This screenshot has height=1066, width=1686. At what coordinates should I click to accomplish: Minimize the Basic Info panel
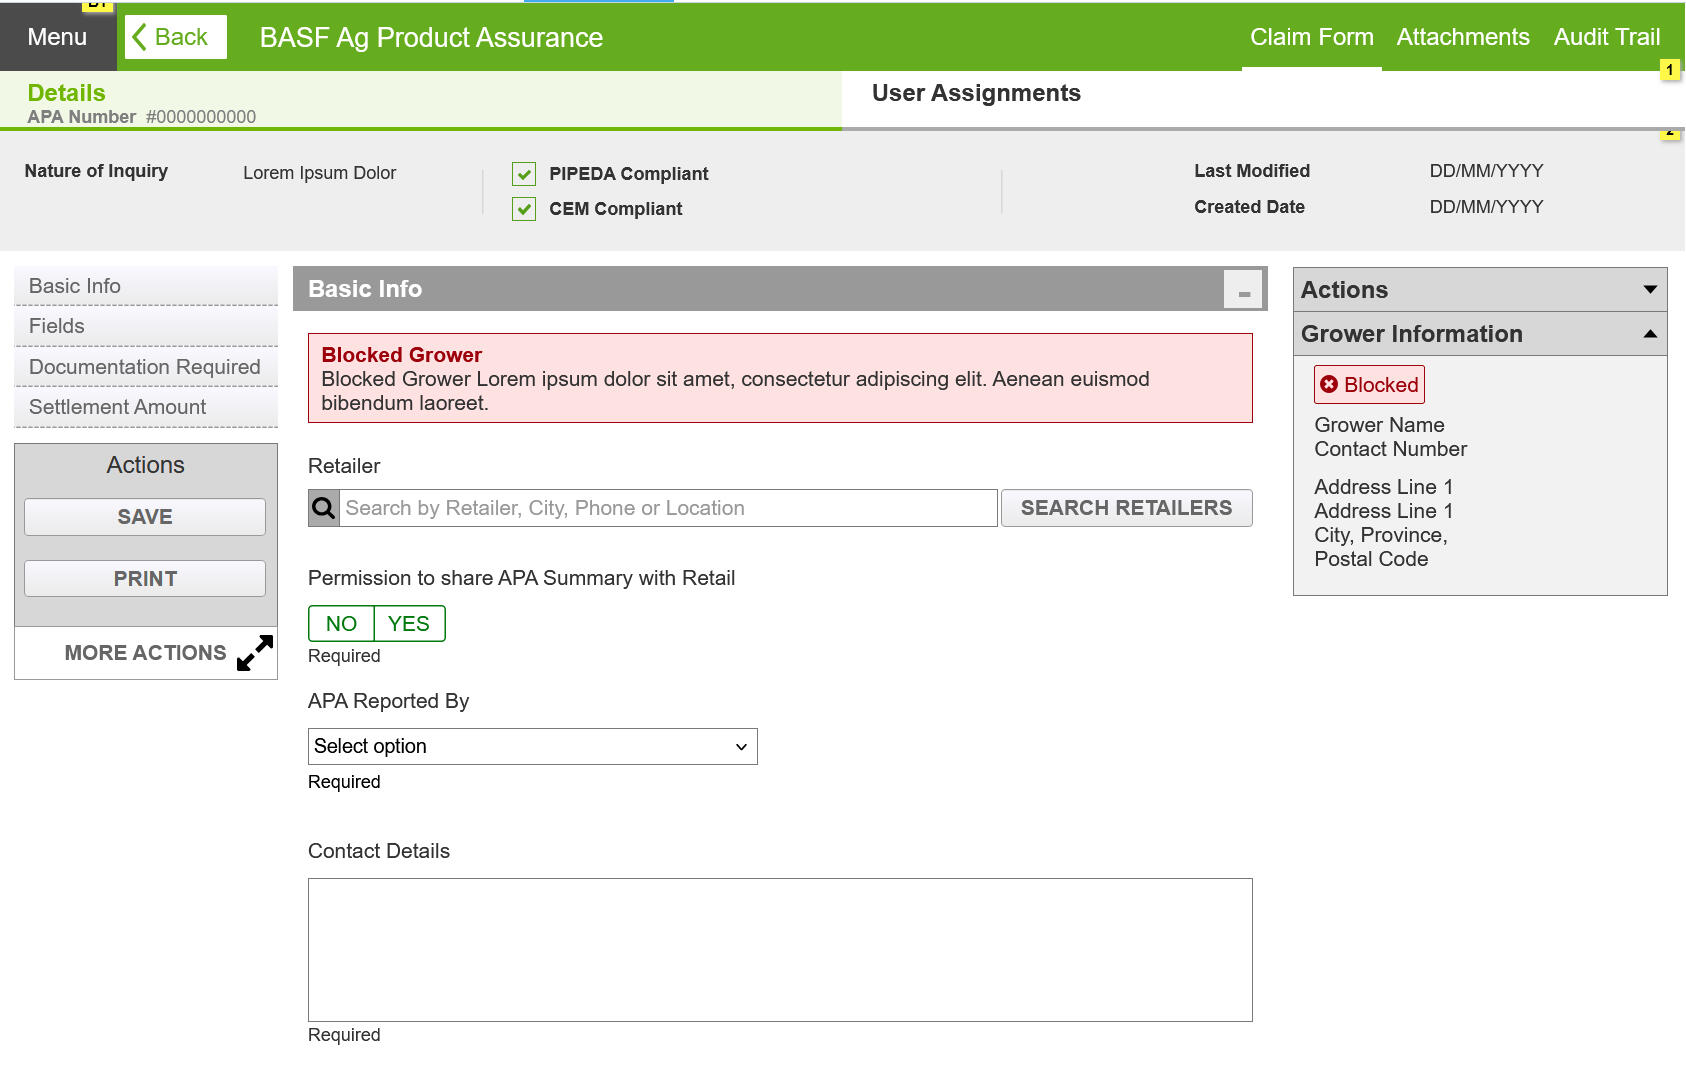tap(1243, 290)
